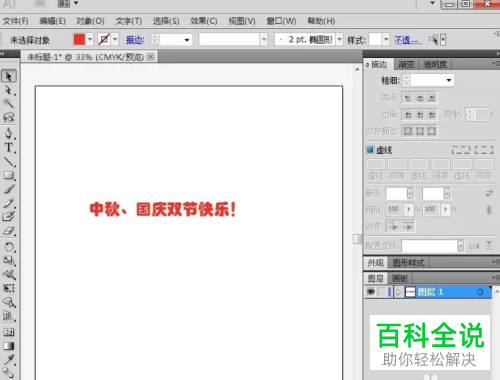Select the Magic Wand tool
Image resolution: width=500 pixels, height=380 pixels.
[9, 103]
